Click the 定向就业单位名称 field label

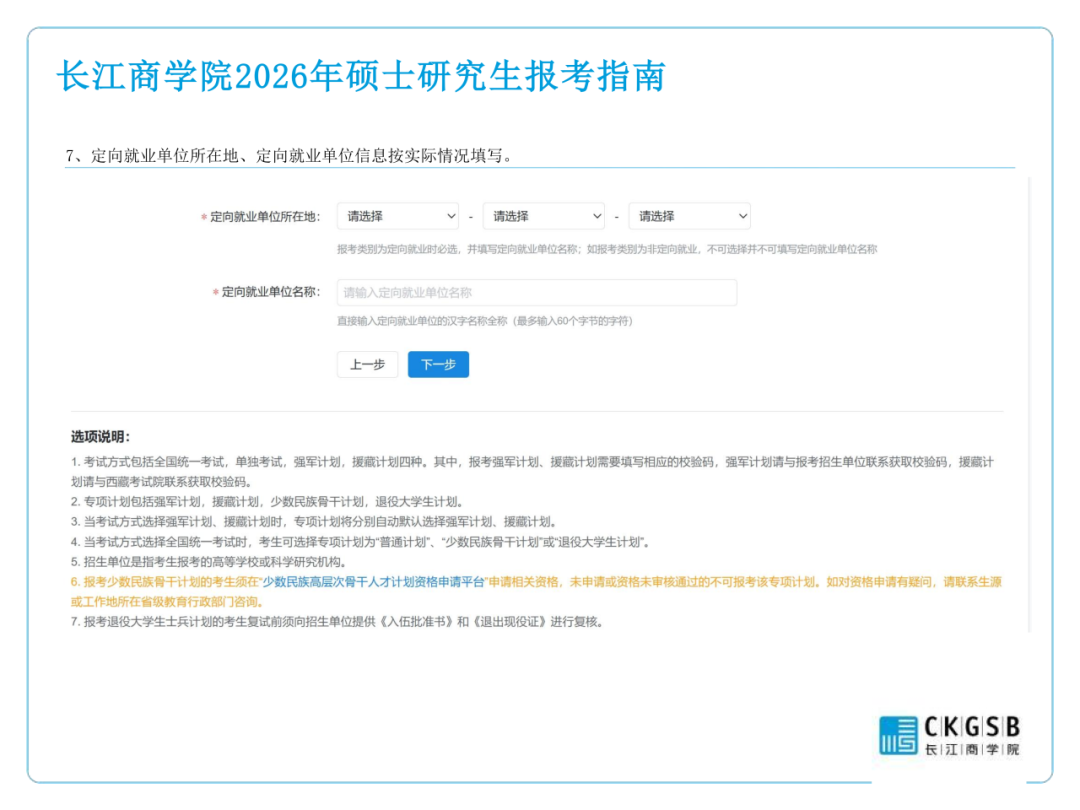point(269,292)
